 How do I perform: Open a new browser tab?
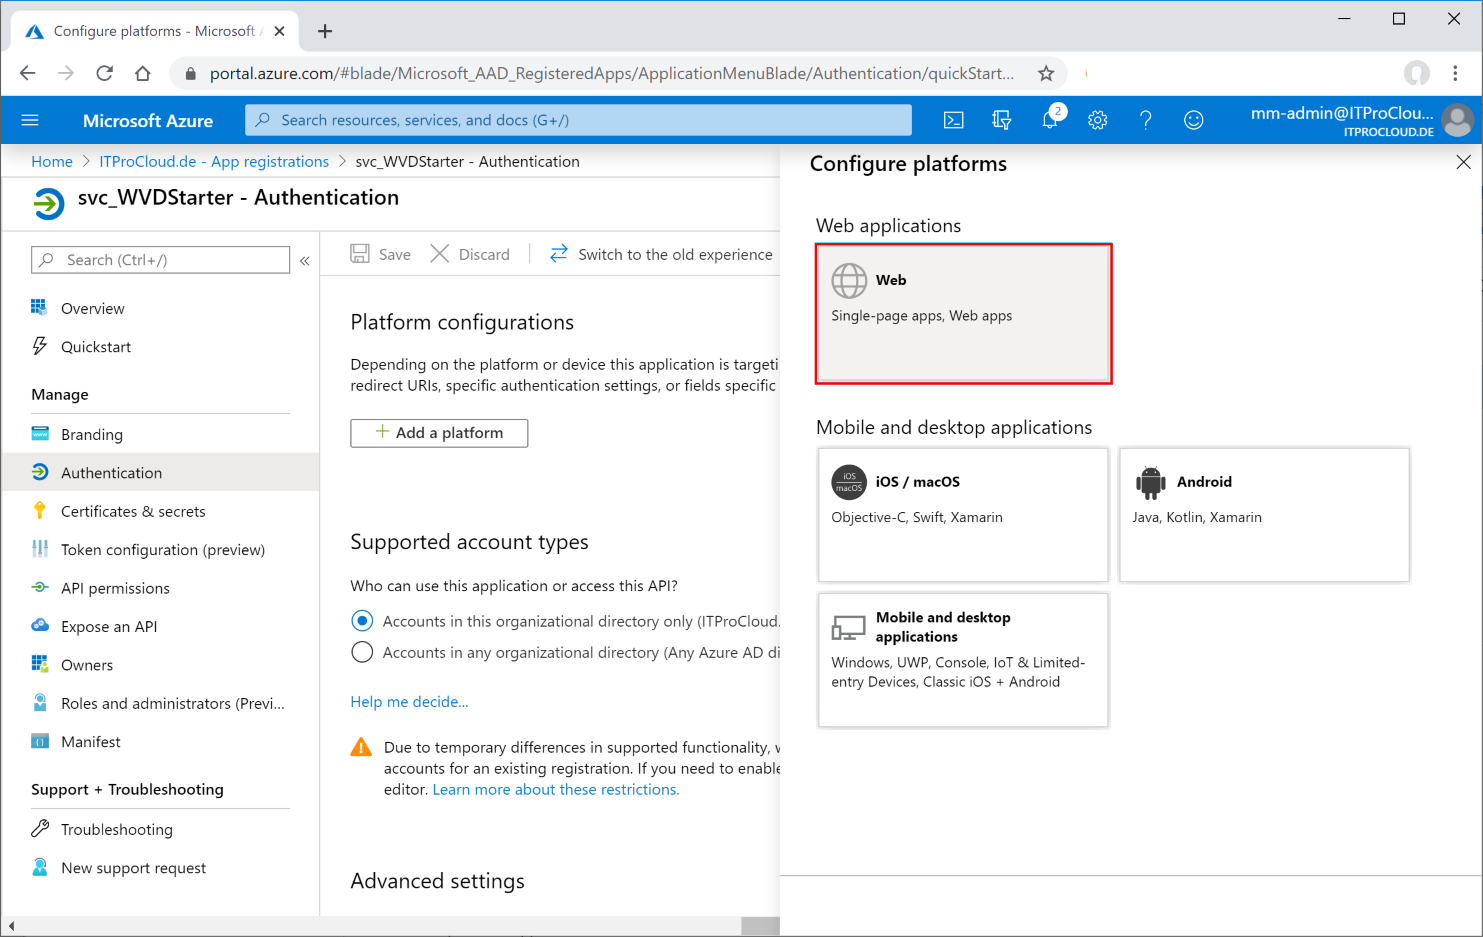pos(325,31)
